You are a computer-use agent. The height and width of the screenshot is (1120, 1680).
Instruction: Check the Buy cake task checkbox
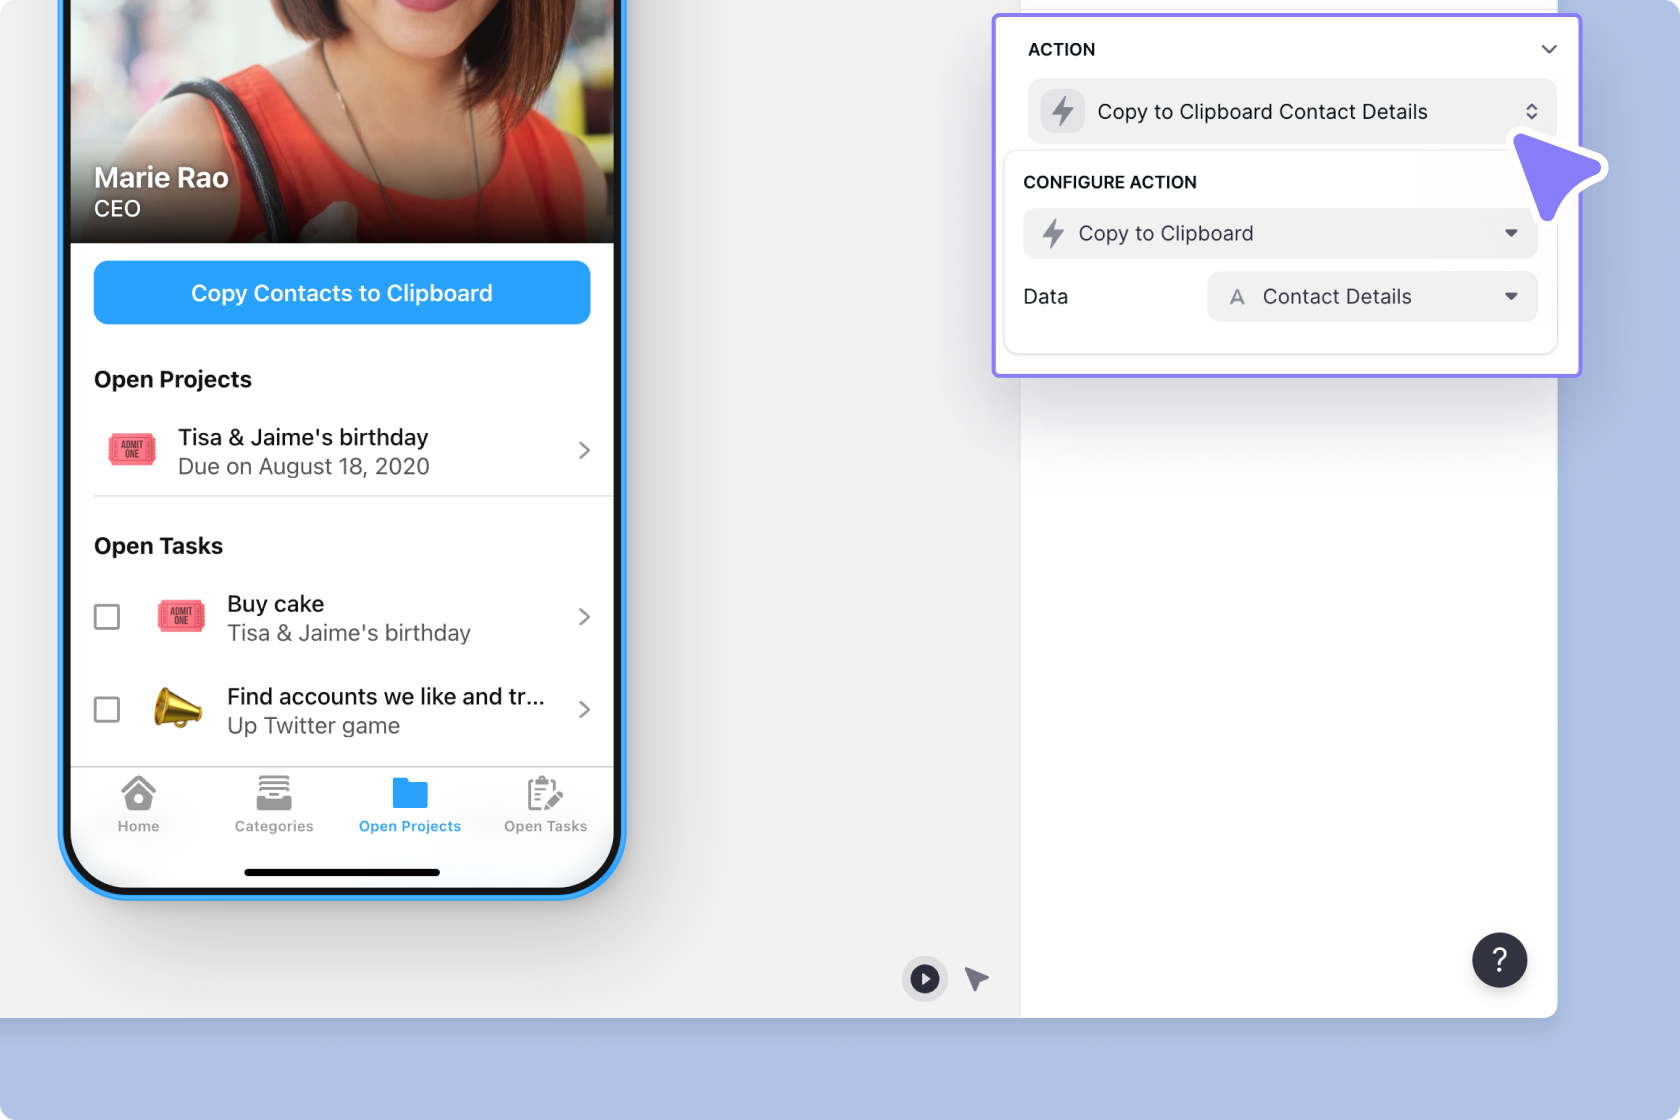coord(106,617)
